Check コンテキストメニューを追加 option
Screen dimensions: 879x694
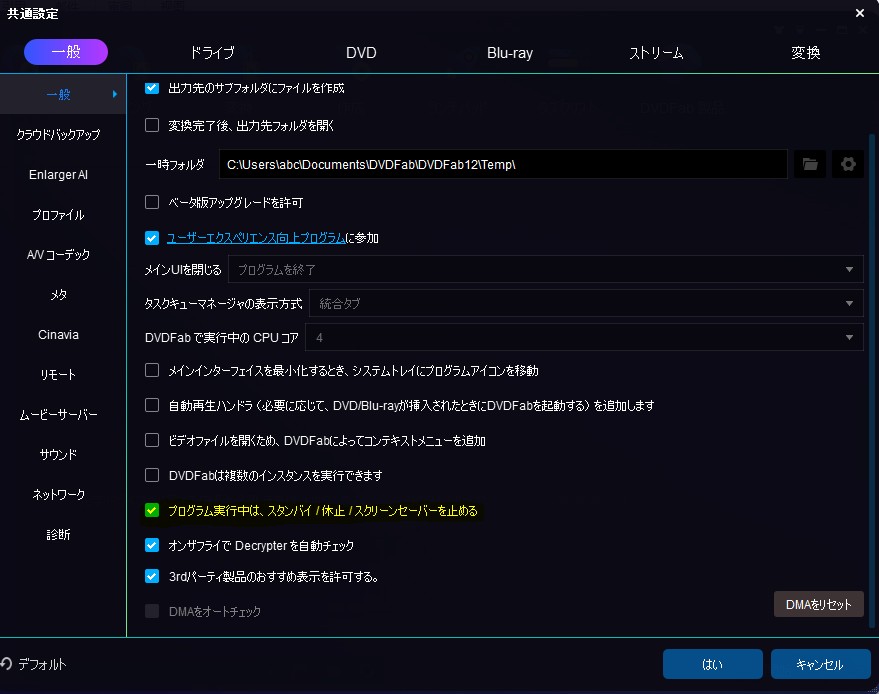tap(152, 440)
